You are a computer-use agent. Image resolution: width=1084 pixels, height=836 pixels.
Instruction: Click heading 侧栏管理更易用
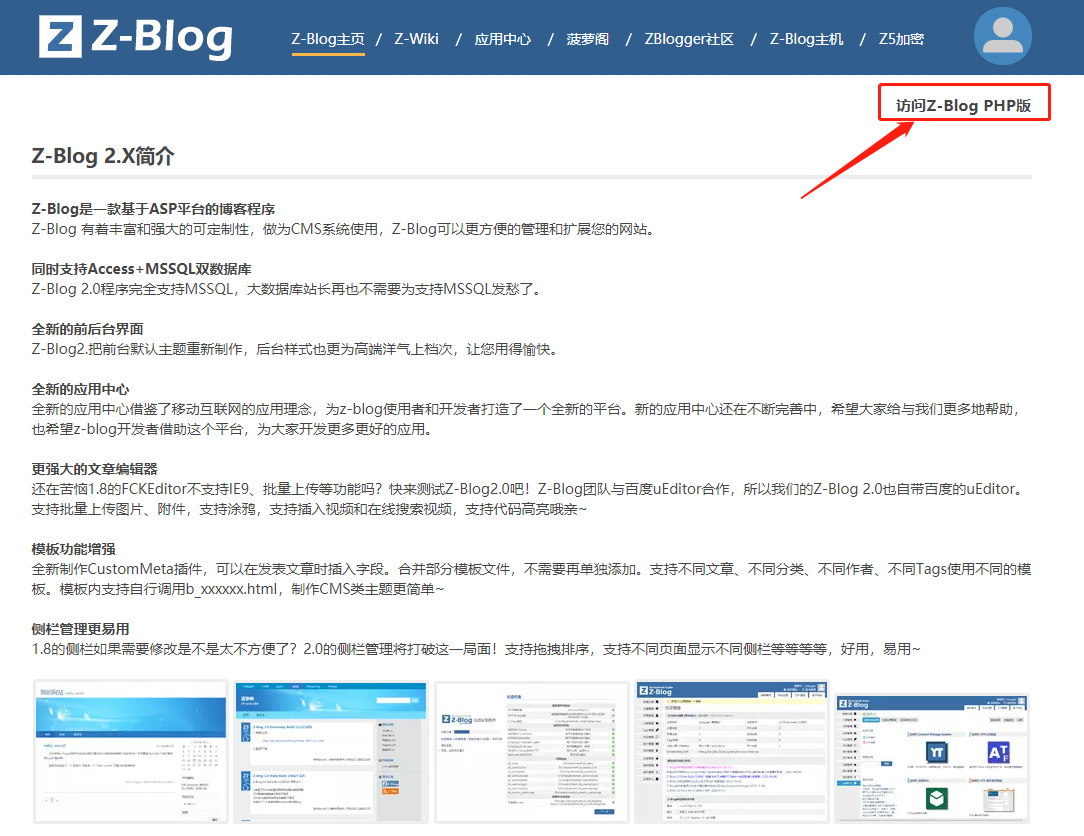tap(80, 629)
